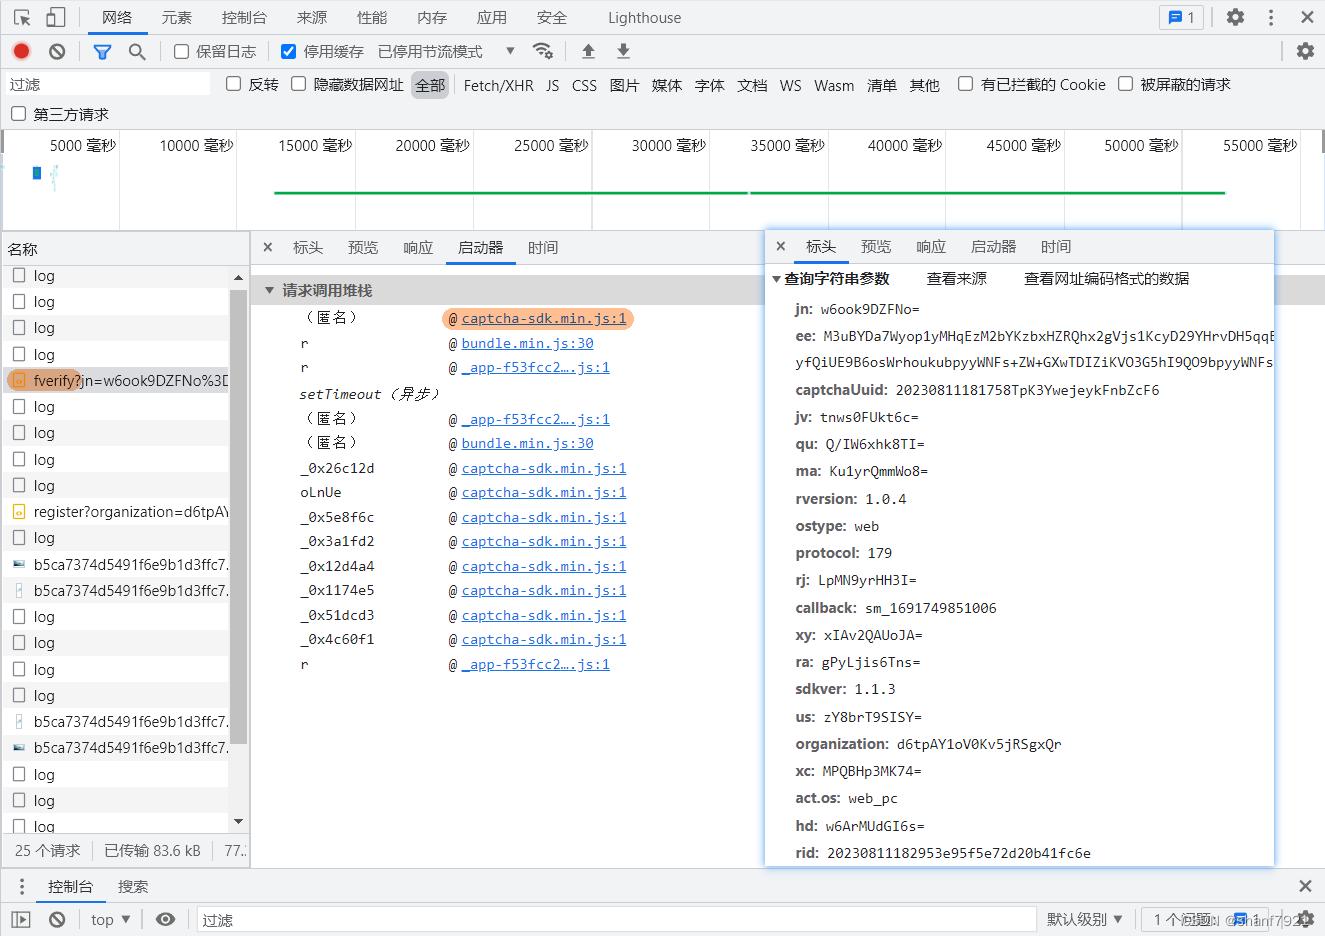Close the left request details pane
Screen dimensions: 1325x936
[267, 247]
